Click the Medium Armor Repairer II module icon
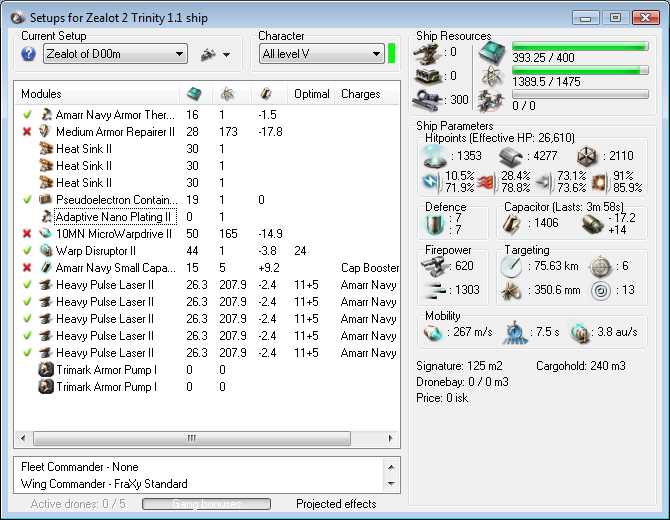This screenshot has width=670, height=520. pyautogui.click(x=45, y=131)
